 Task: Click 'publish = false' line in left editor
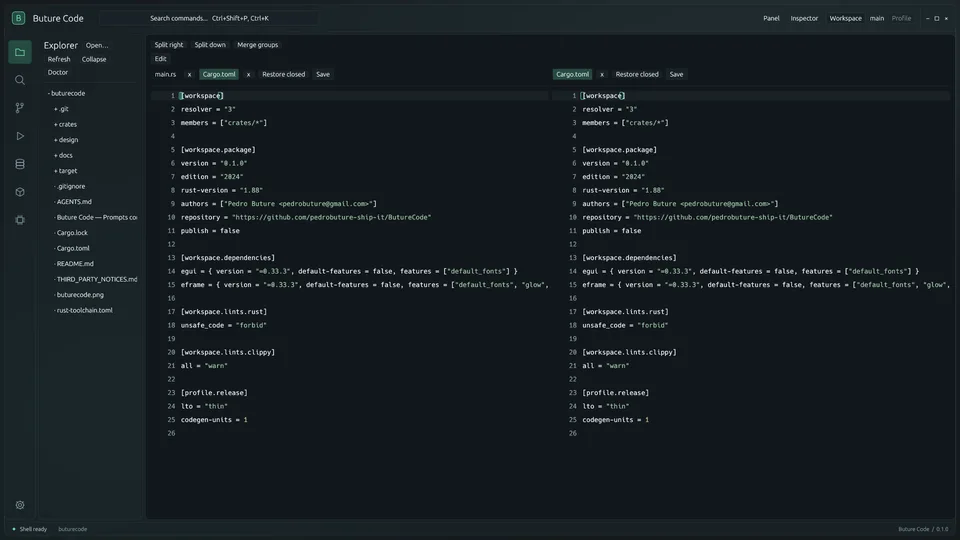click(210, 231)
